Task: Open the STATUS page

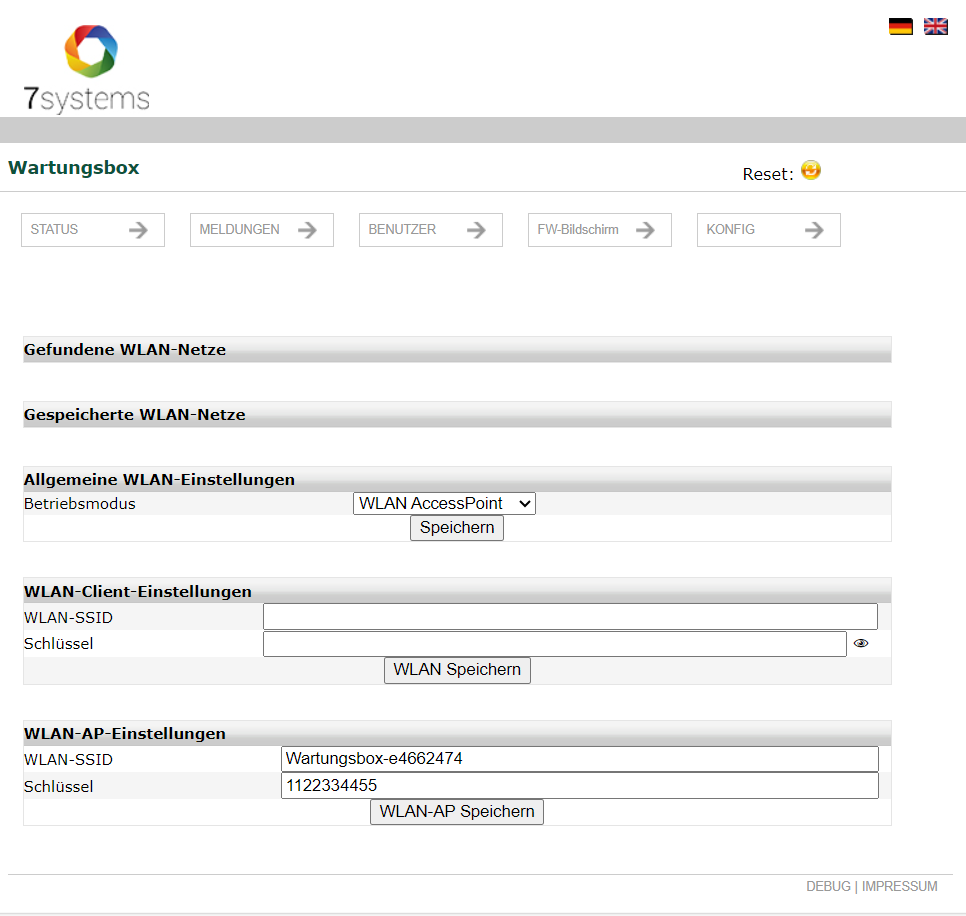Action: coord(92,230)
